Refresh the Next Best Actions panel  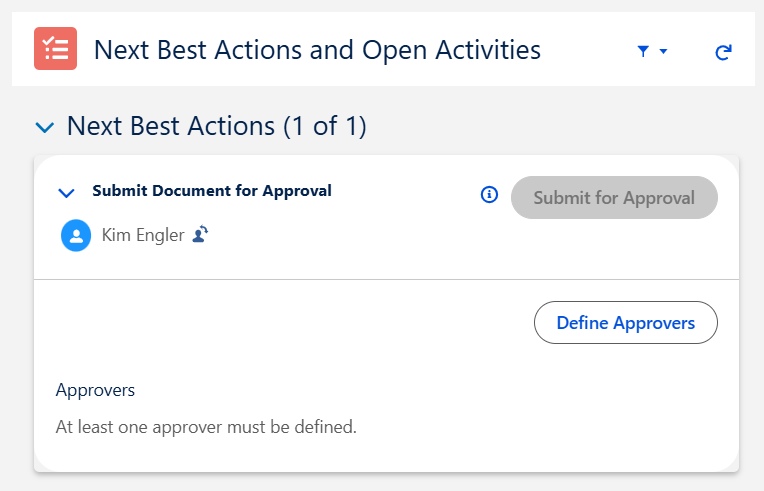[723, 52]
